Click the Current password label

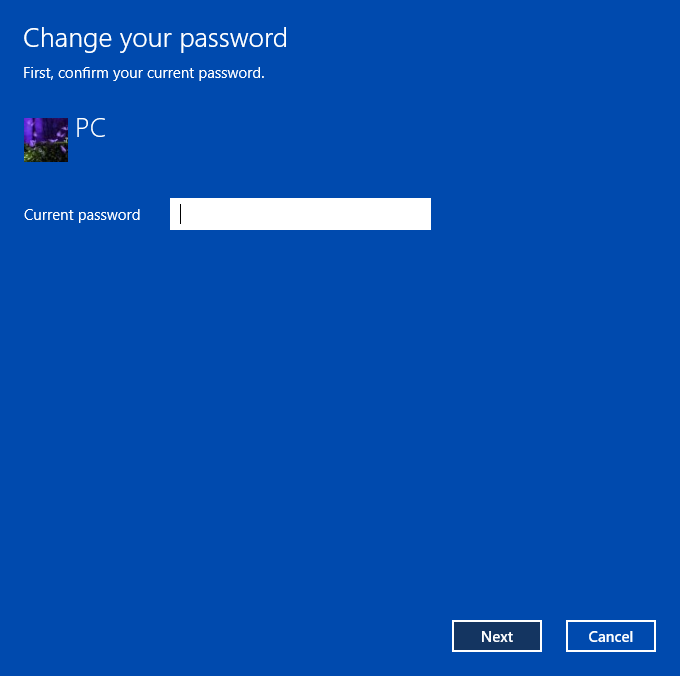(82, 215)
